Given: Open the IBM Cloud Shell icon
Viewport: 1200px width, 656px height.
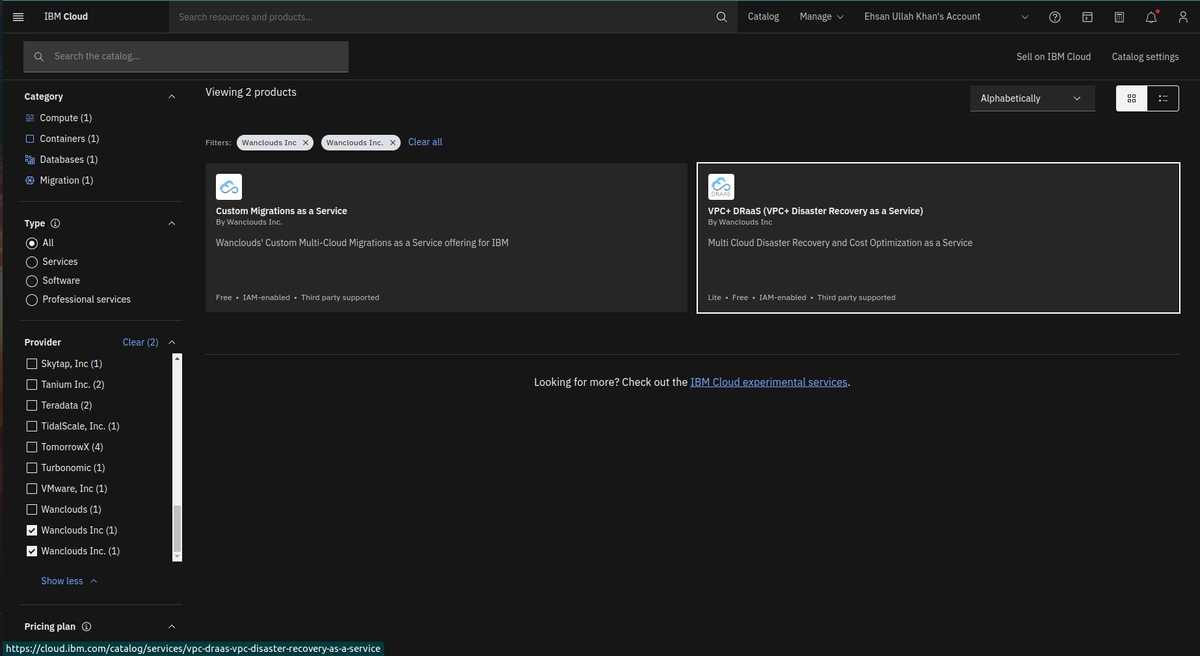Looking at the screenshot, I should [x=1087, y=17].
